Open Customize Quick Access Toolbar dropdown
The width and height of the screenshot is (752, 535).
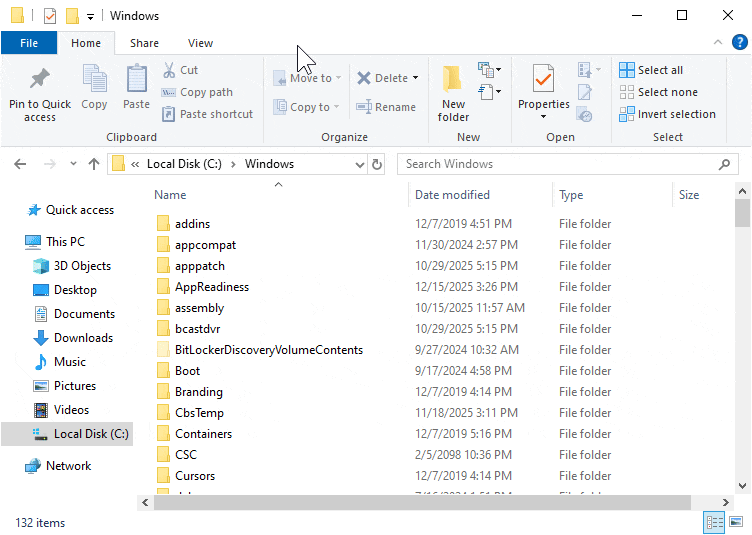pos(90,17)
